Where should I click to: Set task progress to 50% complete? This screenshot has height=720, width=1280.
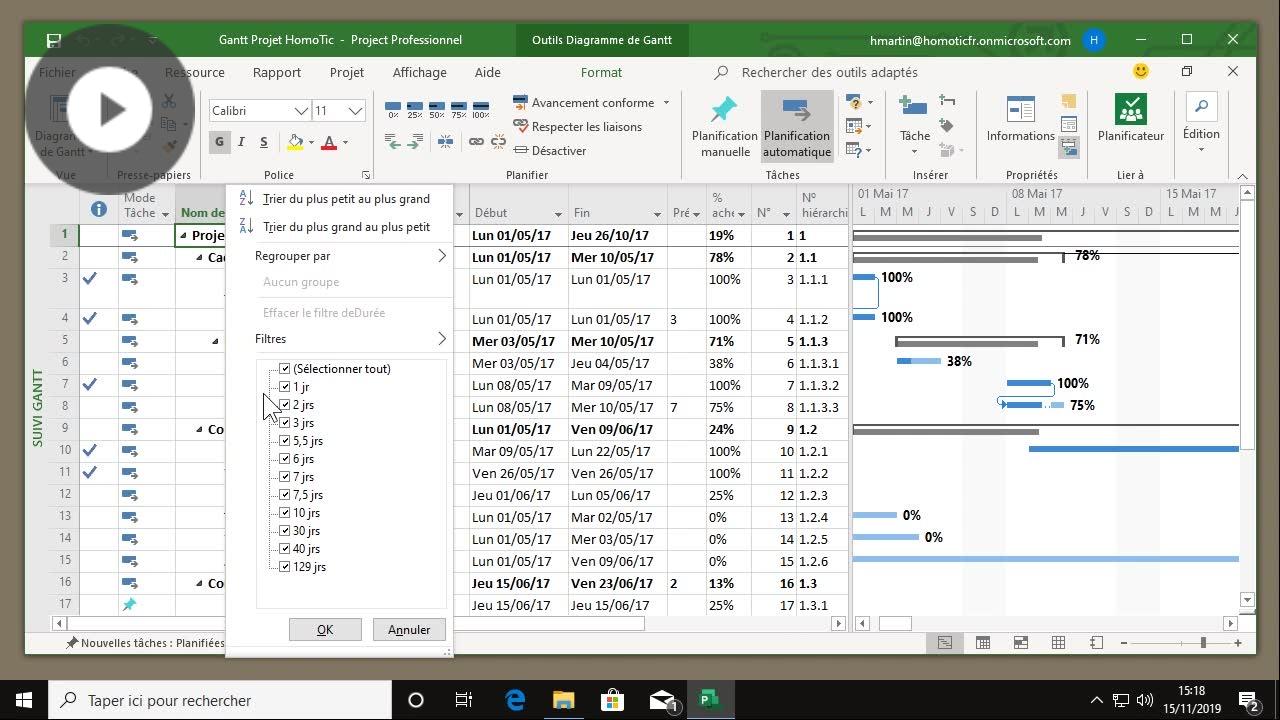437,110
